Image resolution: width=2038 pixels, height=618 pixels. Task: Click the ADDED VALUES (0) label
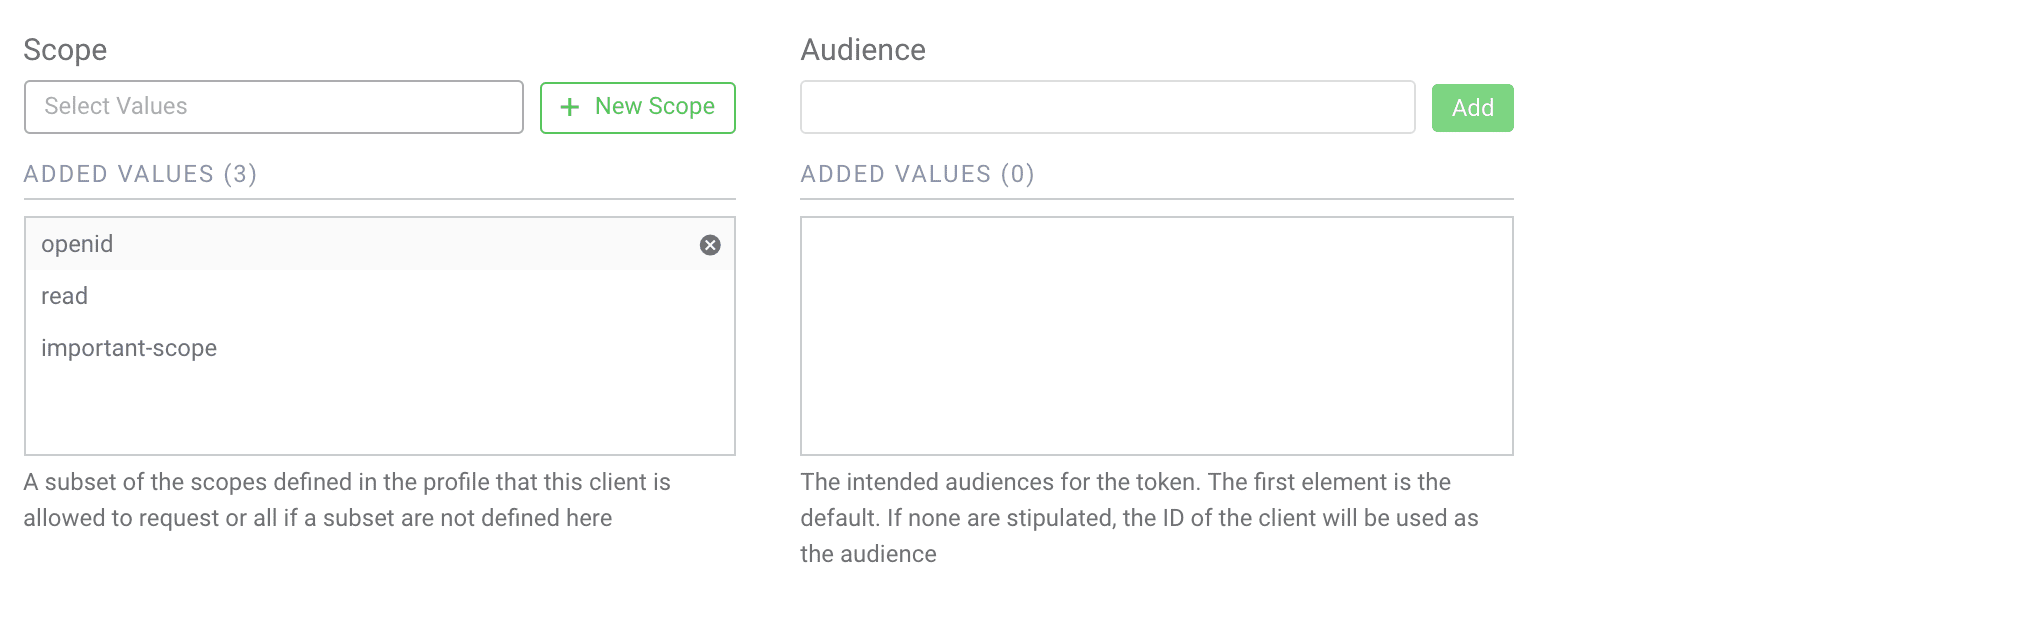(917, 174)
